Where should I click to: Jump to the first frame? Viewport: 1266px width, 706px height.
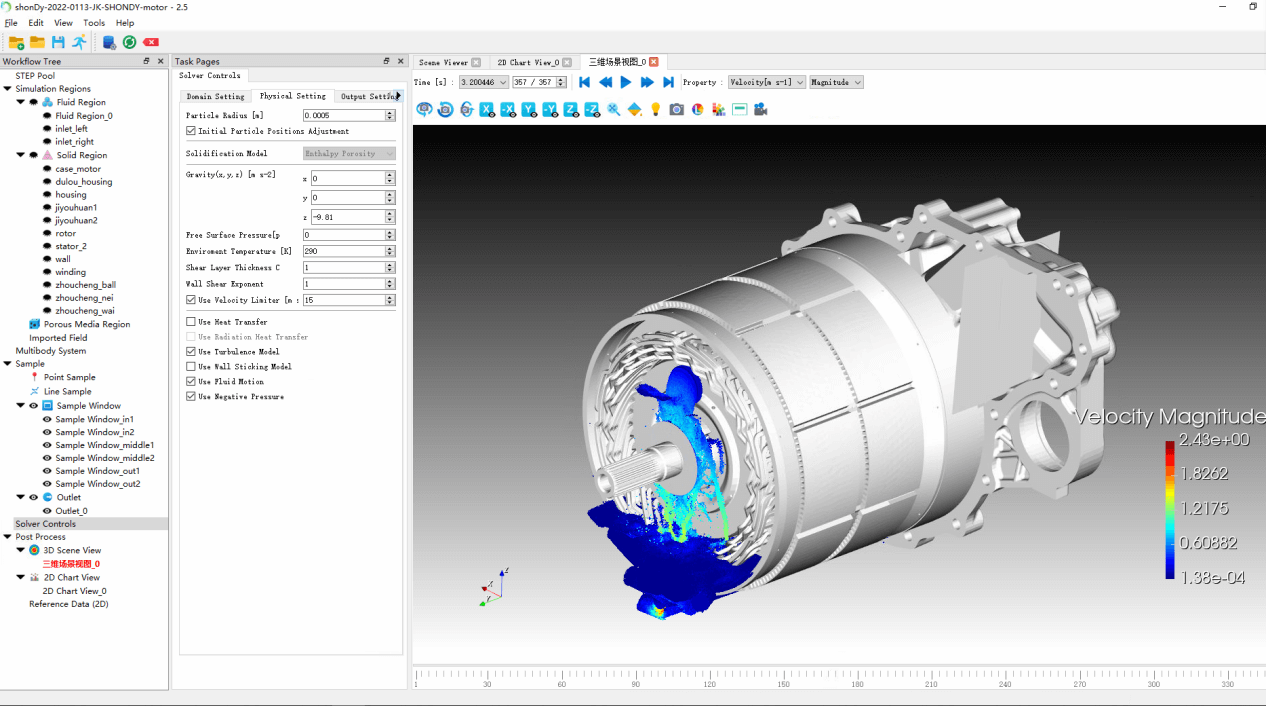pos(584,82)
